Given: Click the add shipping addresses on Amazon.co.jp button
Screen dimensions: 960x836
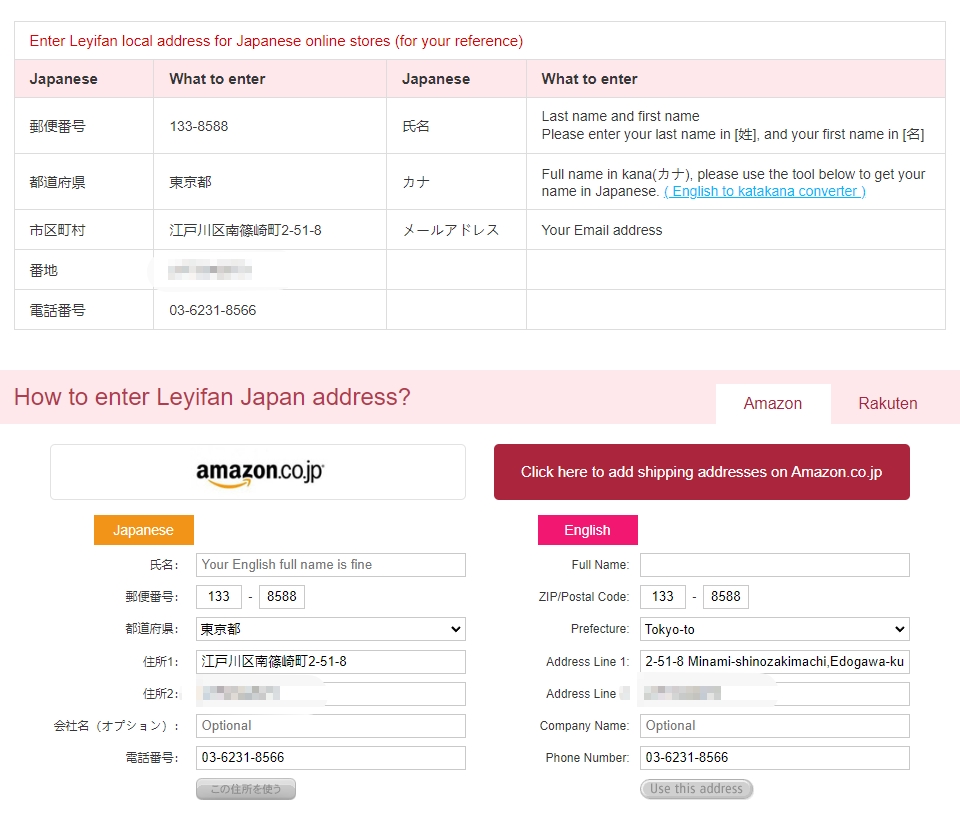Looking at the screenshot, I should 702,472.
